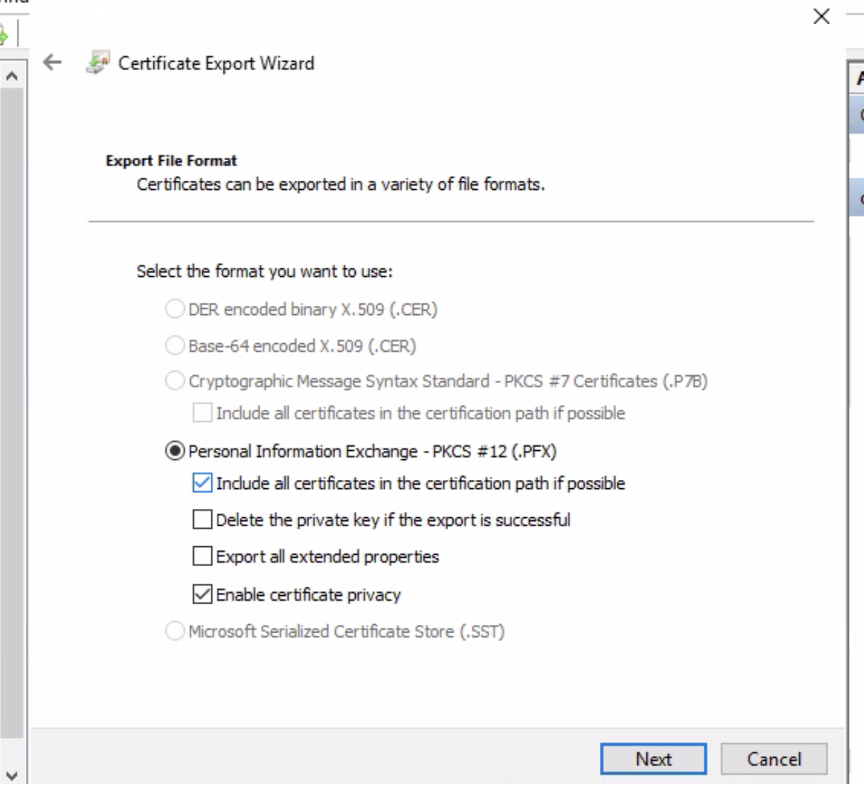Select DER encoded binary X.509 (.CER) format
This screenshot has width=864, height=798.
175,309
